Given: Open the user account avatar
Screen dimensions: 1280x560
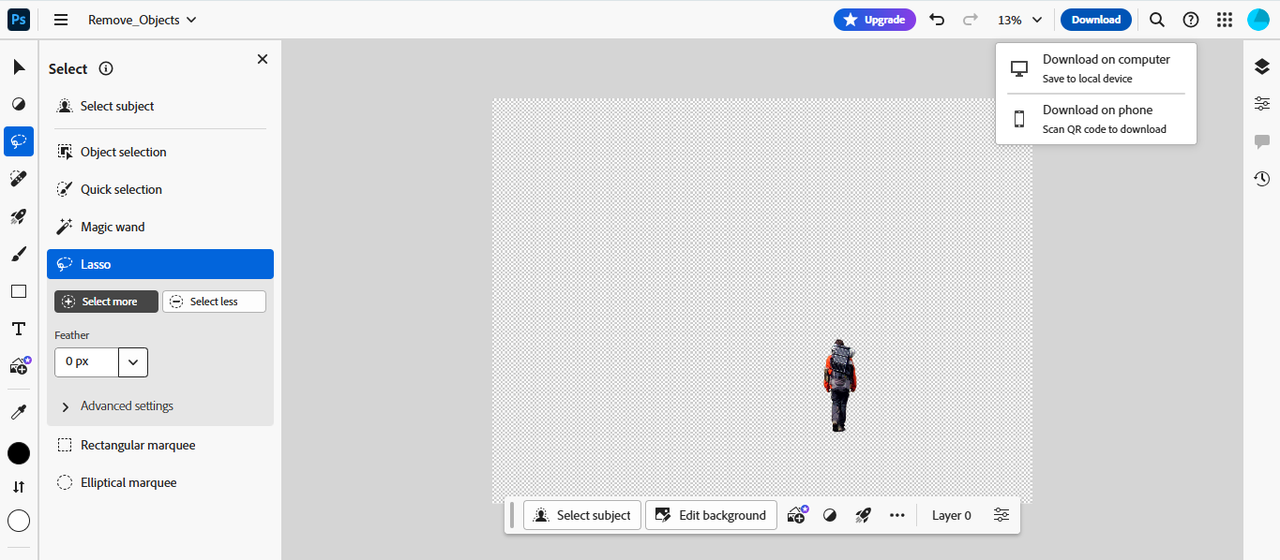Looking at the screenshot, I should tap(1258, 20).
